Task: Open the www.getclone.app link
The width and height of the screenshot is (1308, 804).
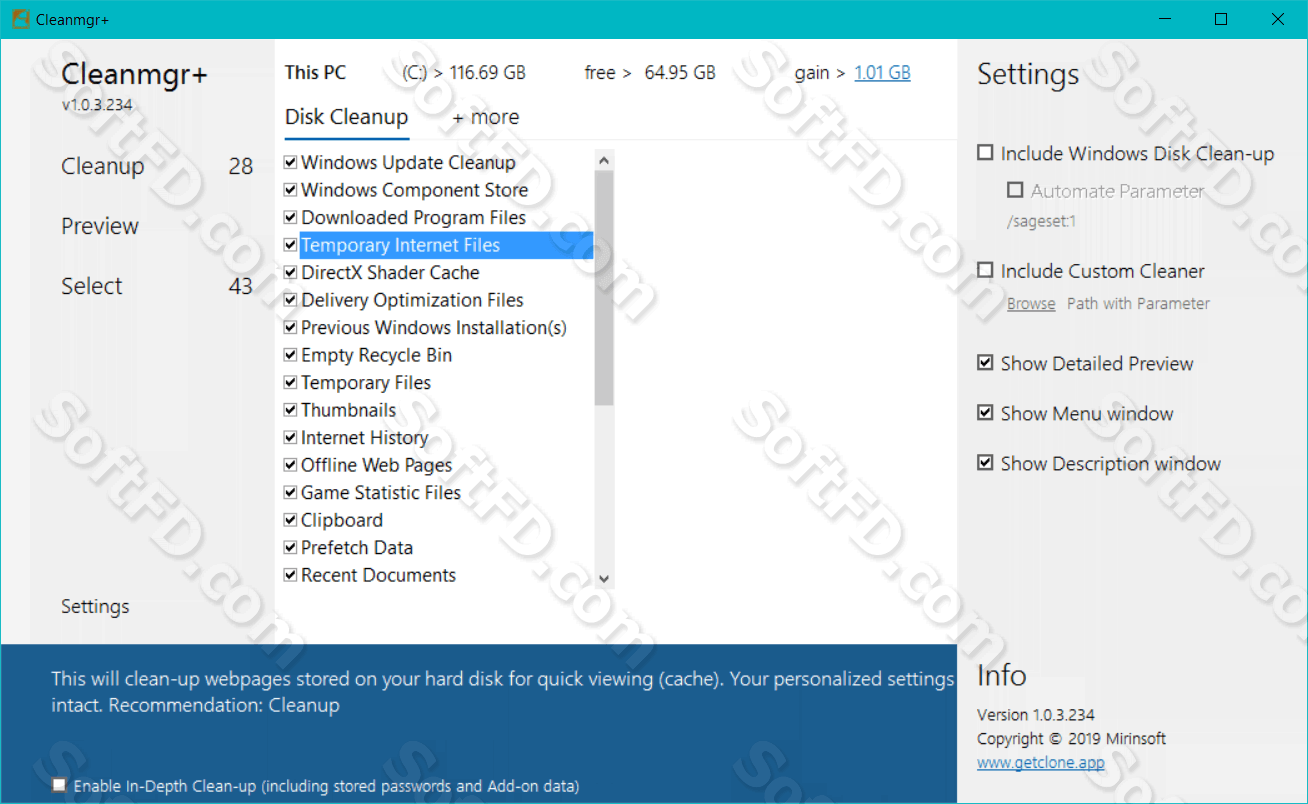Action: (1041, 762)
